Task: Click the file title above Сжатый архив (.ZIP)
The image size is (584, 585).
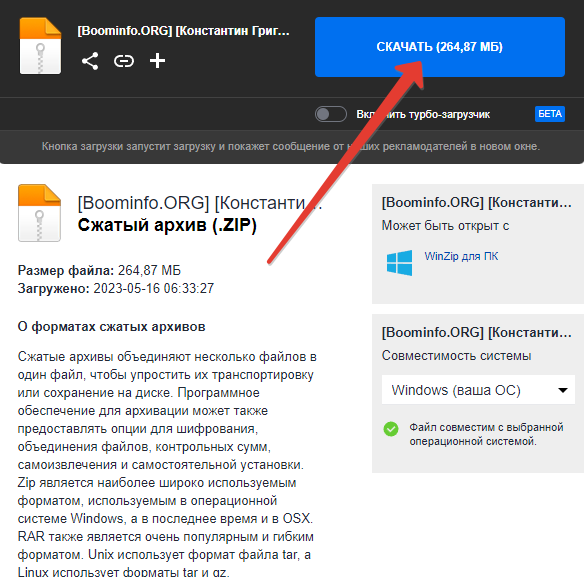Action: (200, 203)
